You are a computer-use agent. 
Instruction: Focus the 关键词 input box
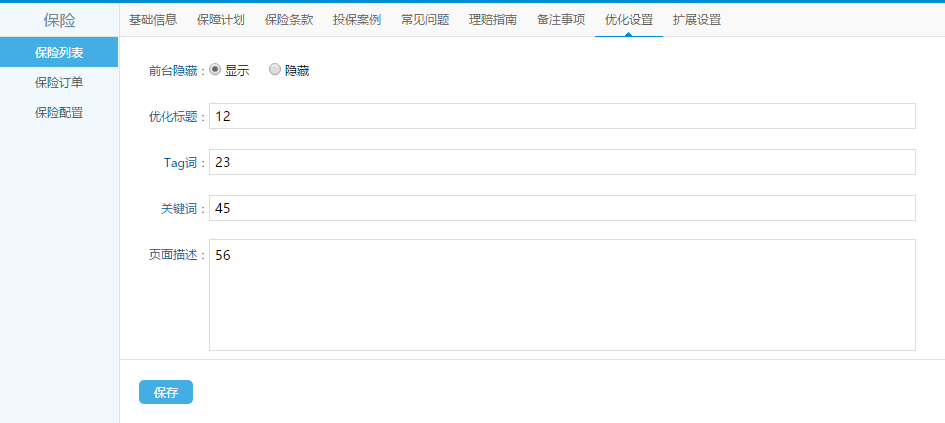(x=562, y=208)
